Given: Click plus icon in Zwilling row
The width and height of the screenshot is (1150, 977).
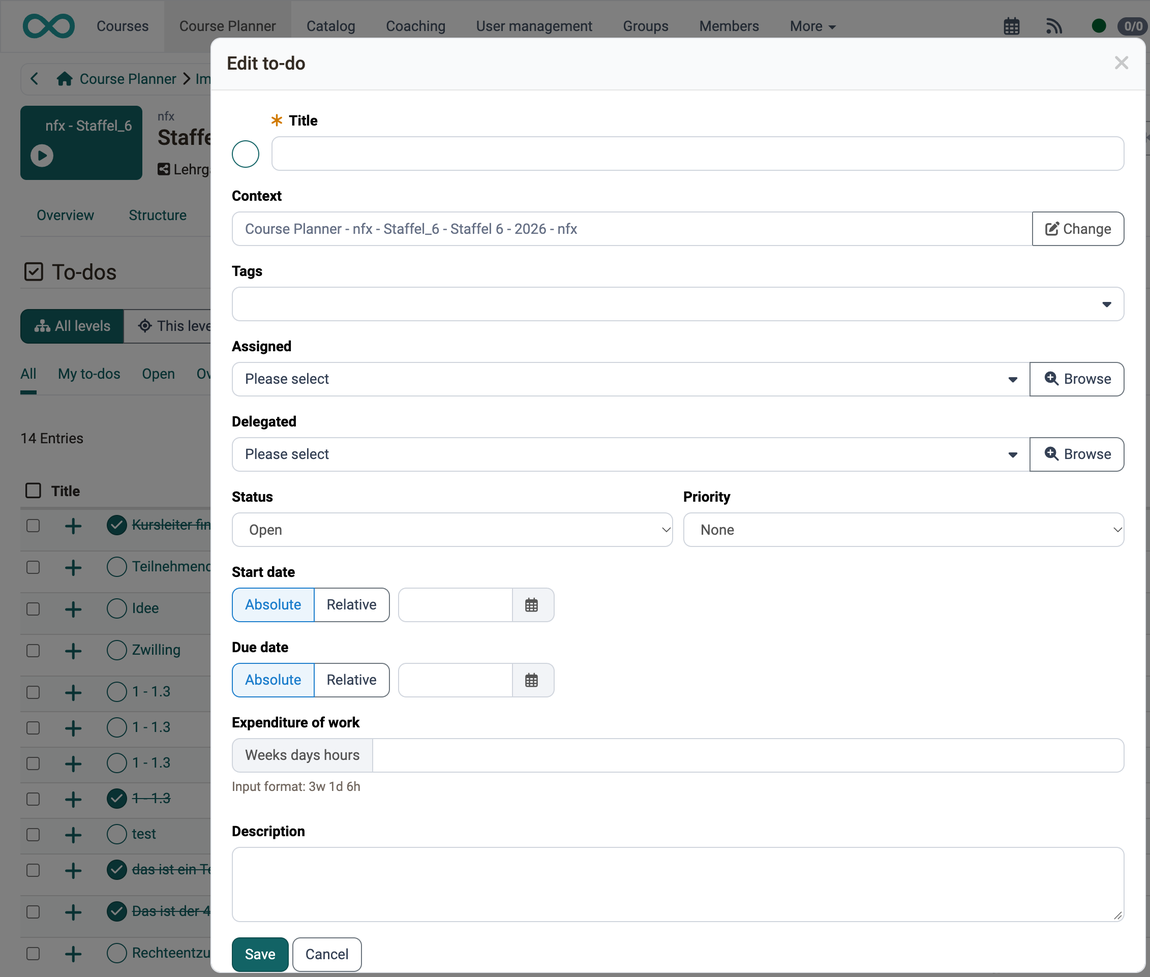Looking at the screenshot, I should click(x=73, y=651).
